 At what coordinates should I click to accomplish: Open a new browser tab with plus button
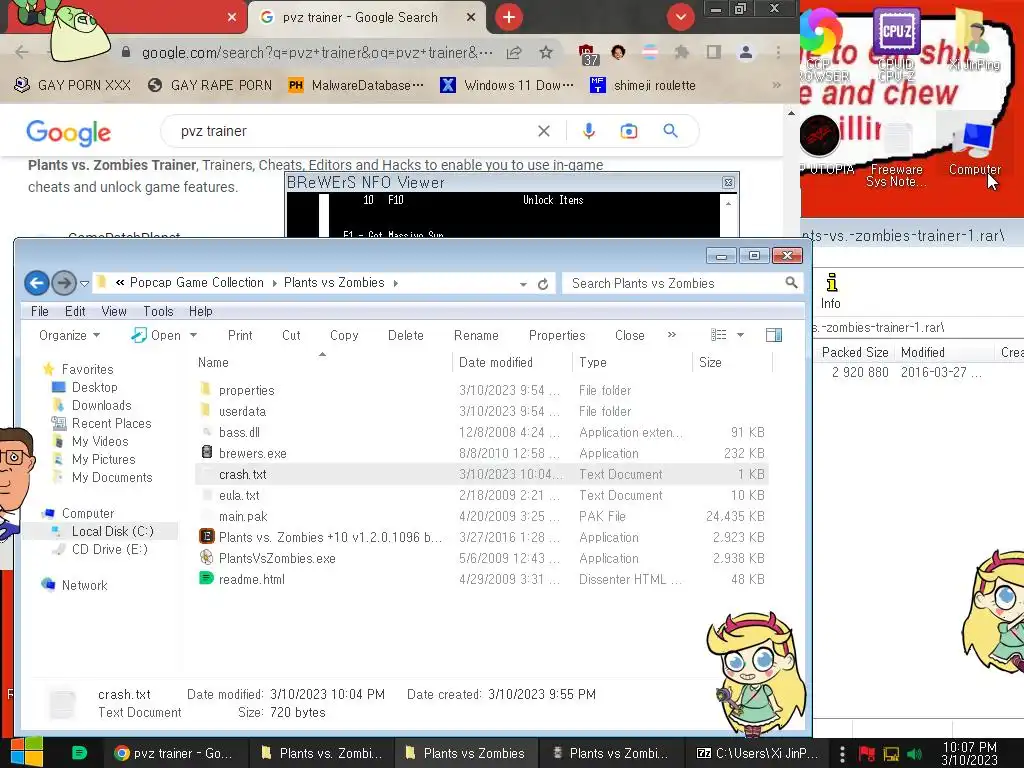click(x=509, y=17)
